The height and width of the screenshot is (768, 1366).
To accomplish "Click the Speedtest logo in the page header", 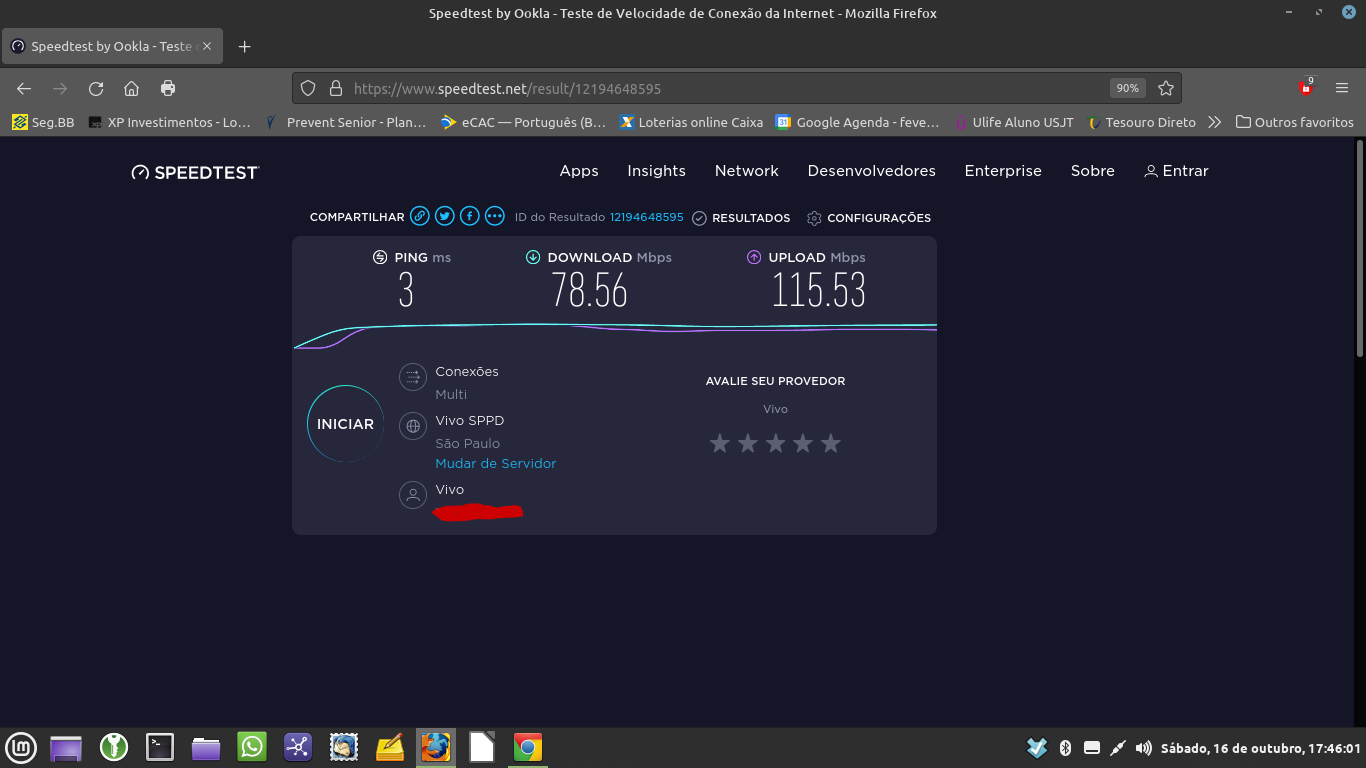I will (x=195, y=172).
